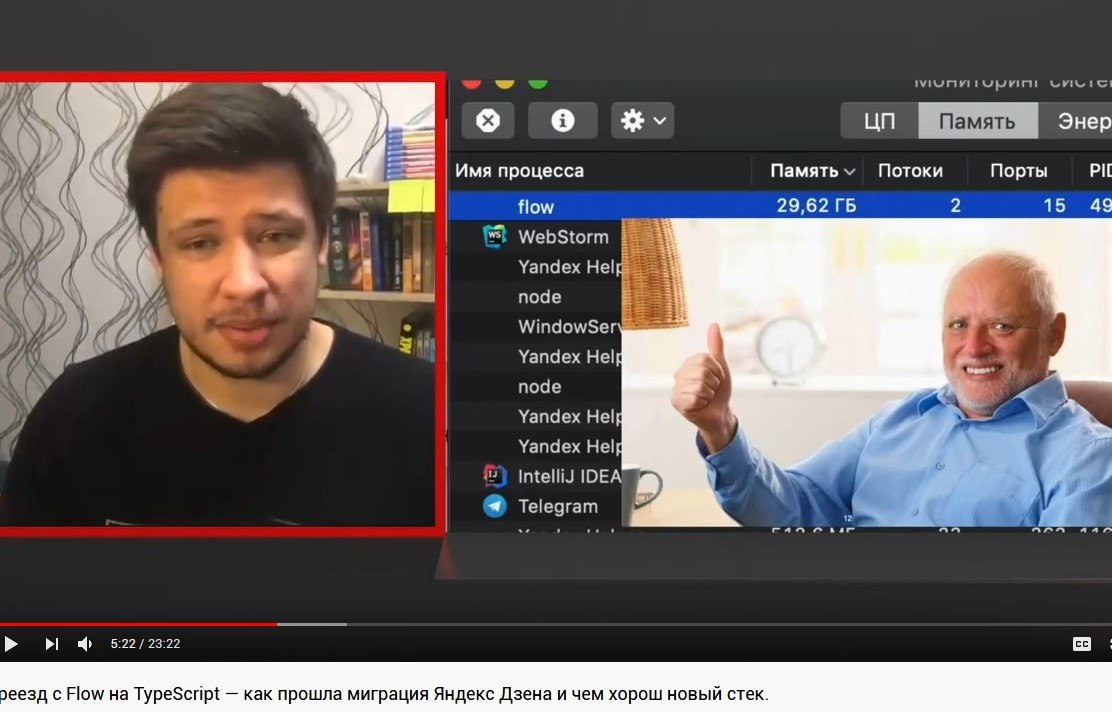Sort by the Память column header

pyautogui.click(x=811, y=171)
